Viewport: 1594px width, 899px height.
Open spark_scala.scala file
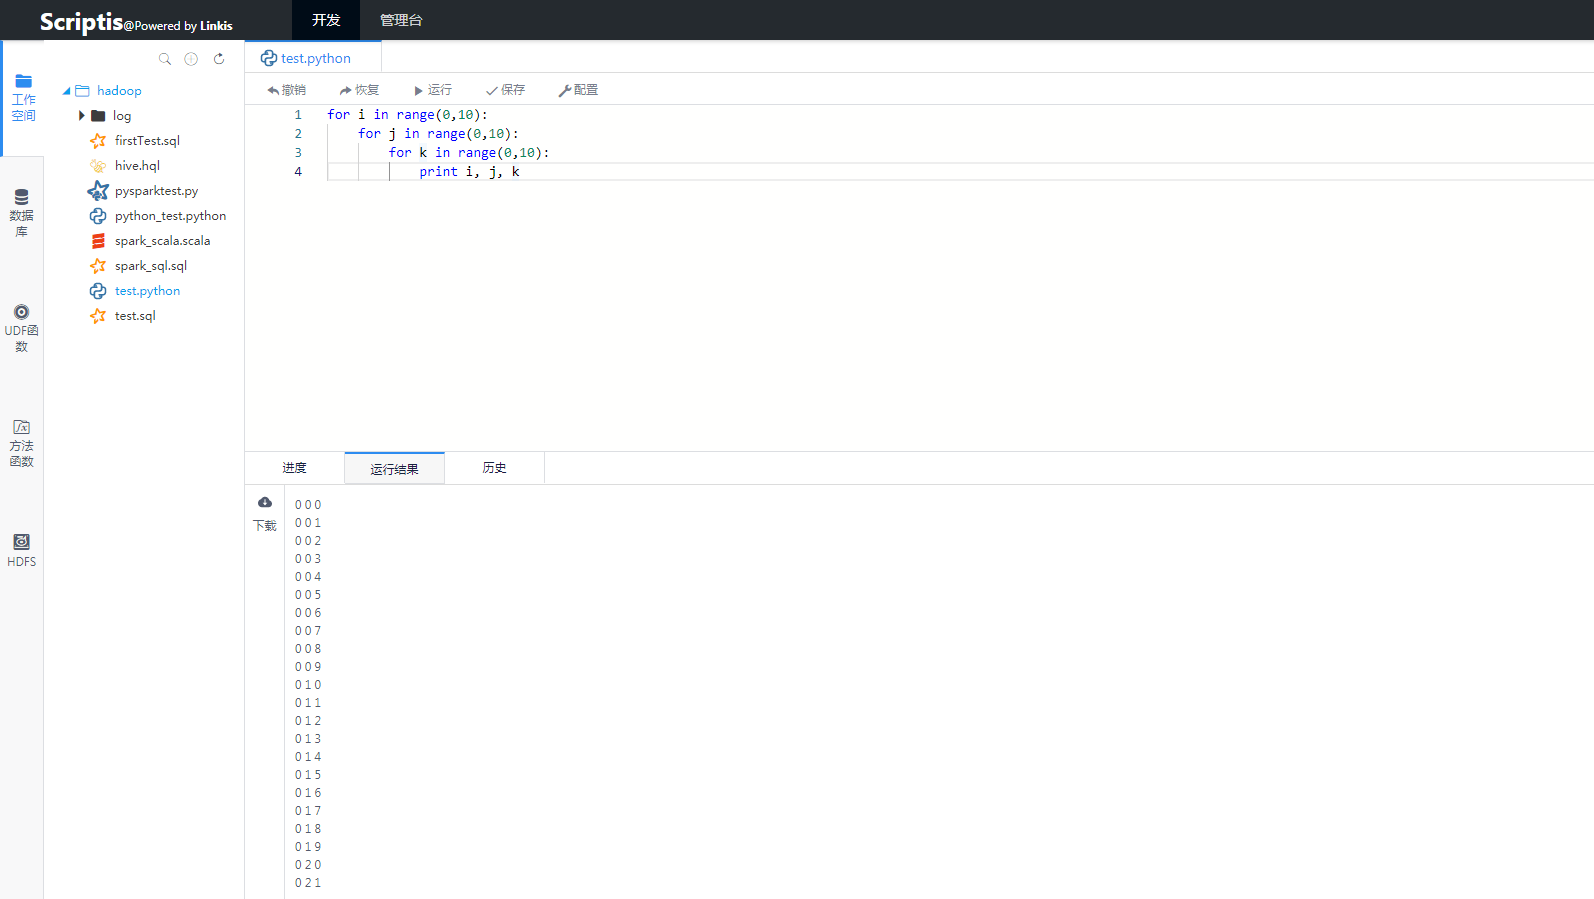pyautogui.click(x=162, y=241)
